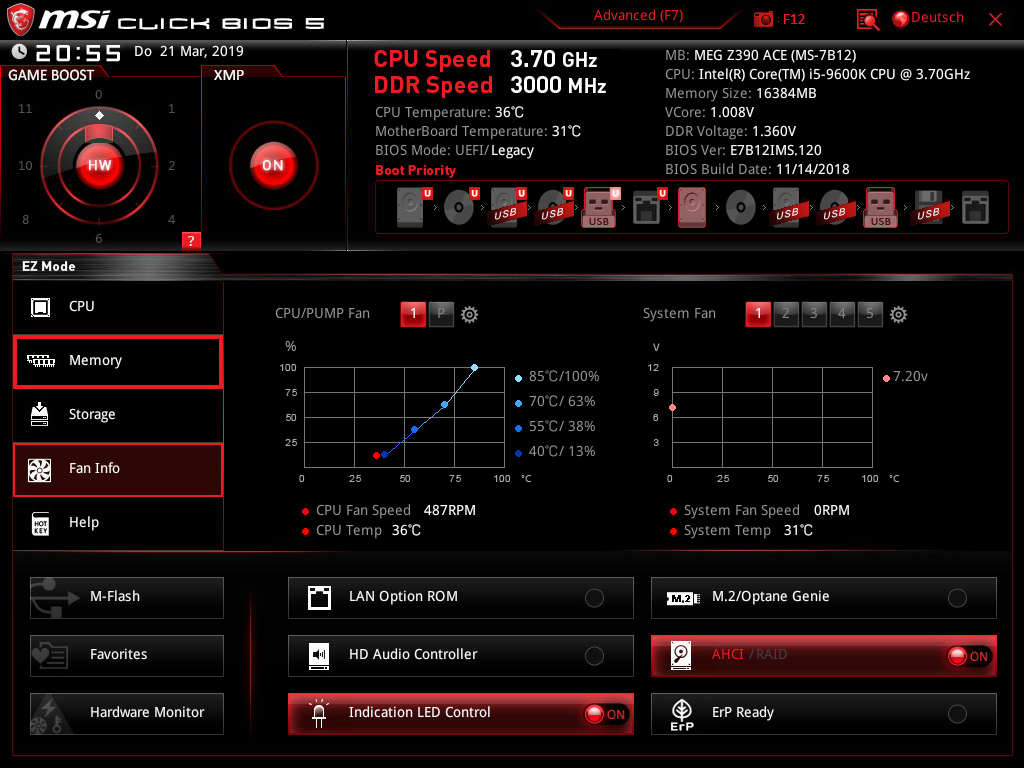Select System Fan 3
Viewport: 1024px width, 768px height.
click(x=814, y=314)
